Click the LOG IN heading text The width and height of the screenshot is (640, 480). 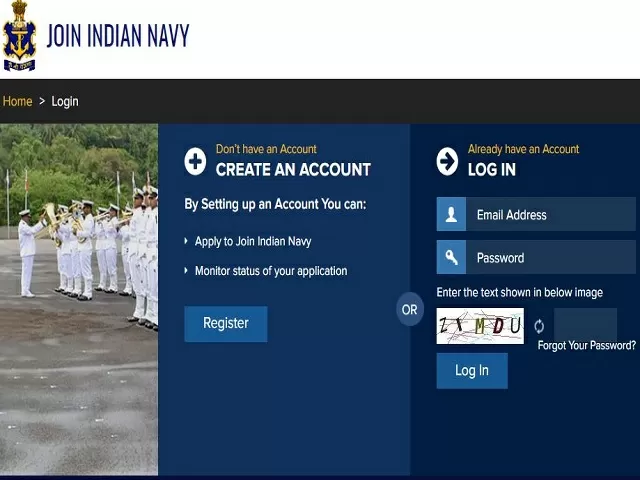(492, 170)
